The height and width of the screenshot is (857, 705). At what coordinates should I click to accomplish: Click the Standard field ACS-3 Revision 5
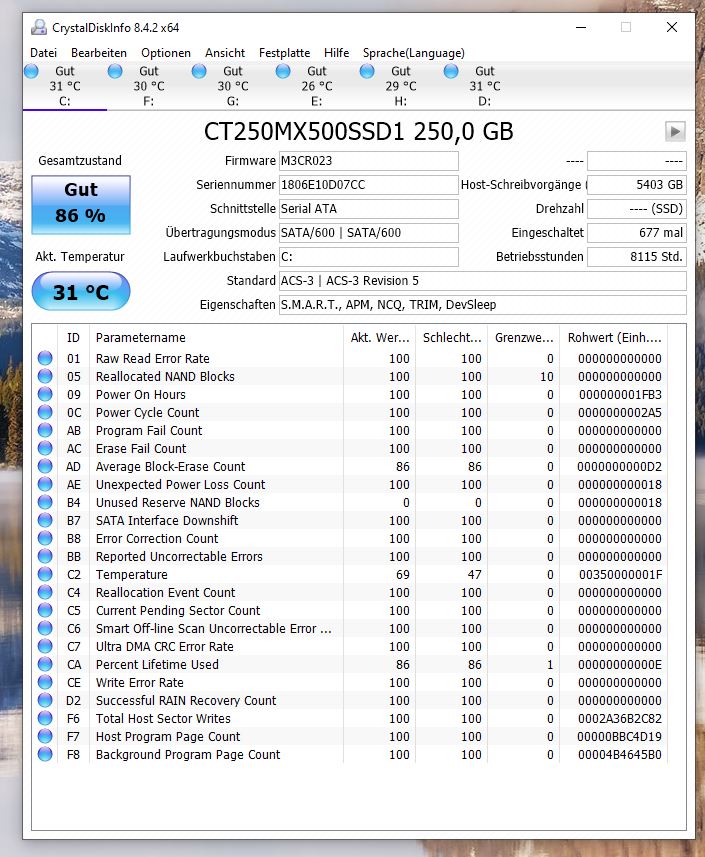[x=483, y=281]
